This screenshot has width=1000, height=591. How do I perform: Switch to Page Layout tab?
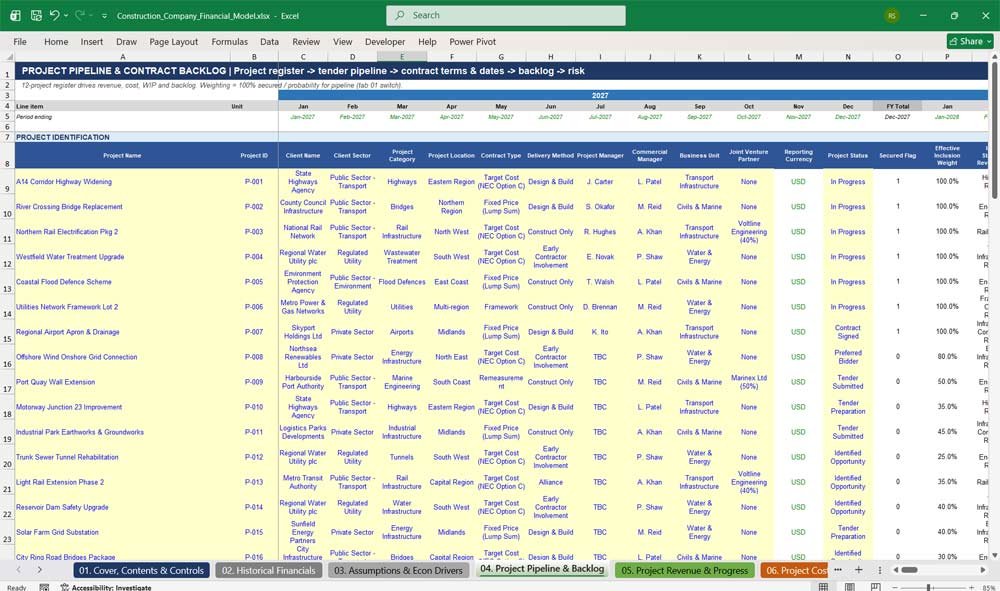coord(173,41)
